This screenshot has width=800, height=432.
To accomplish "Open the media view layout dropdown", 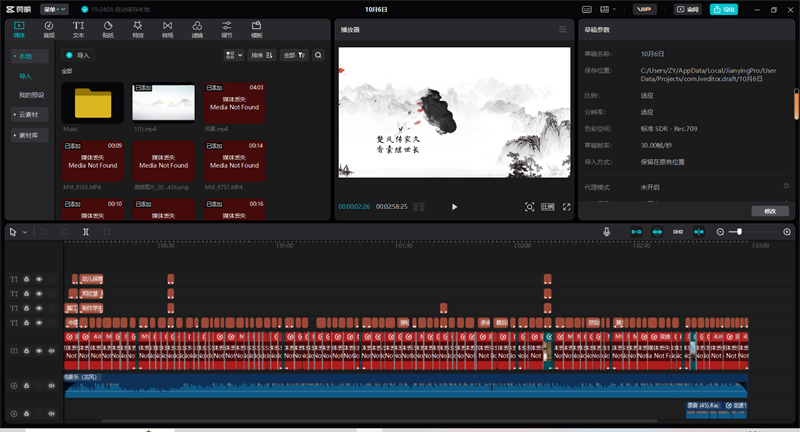I will [233, 55].
